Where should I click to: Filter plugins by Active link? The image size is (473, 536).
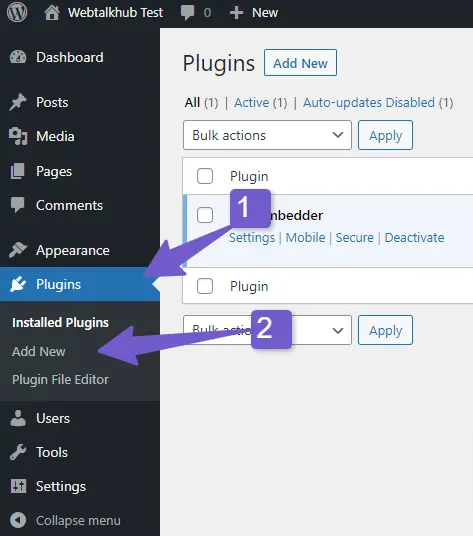(x=251, y=103)
